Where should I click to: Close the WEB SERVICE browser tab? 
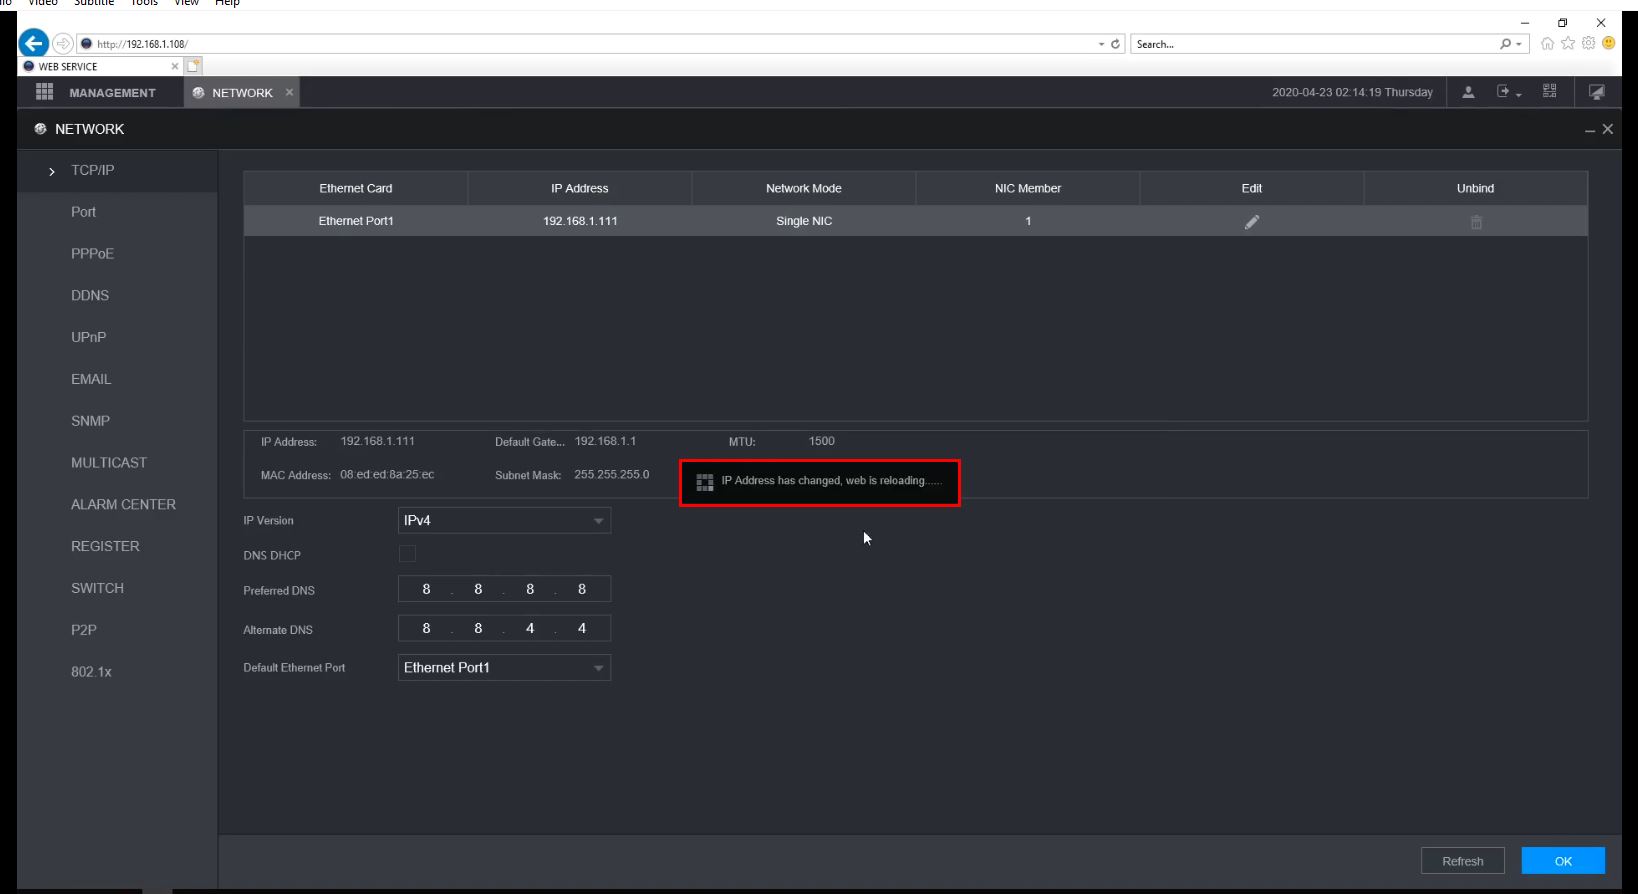[175, 66]
